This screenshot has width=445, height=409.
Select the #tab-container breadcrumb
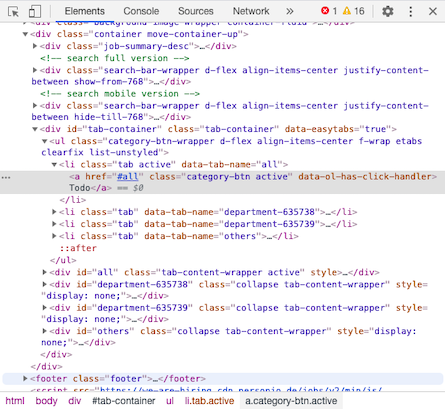pos(124,401)
